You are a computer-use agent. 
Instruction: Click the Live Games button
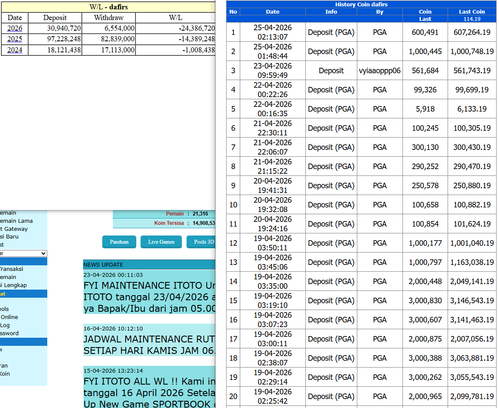click(161, 242)
